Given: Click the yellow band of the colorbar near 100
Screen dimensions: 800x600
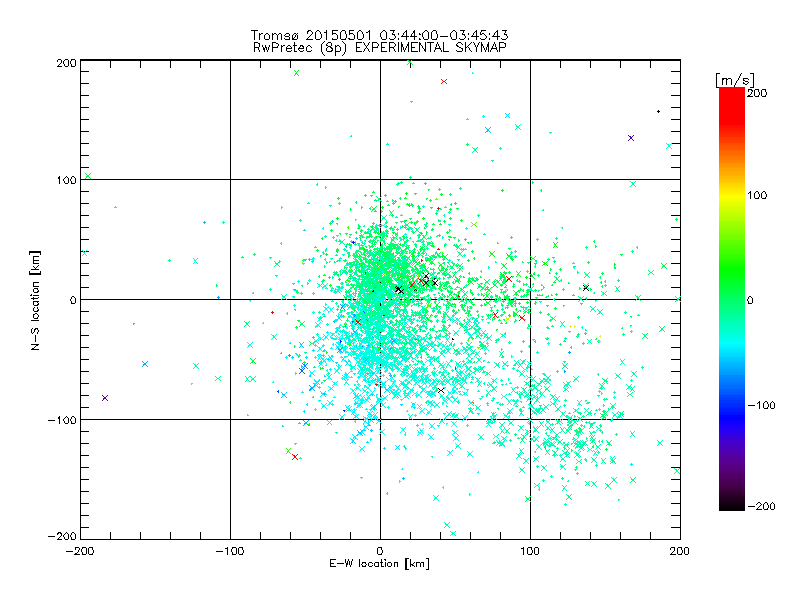Looking at the screenshot, I should point(732,195).
